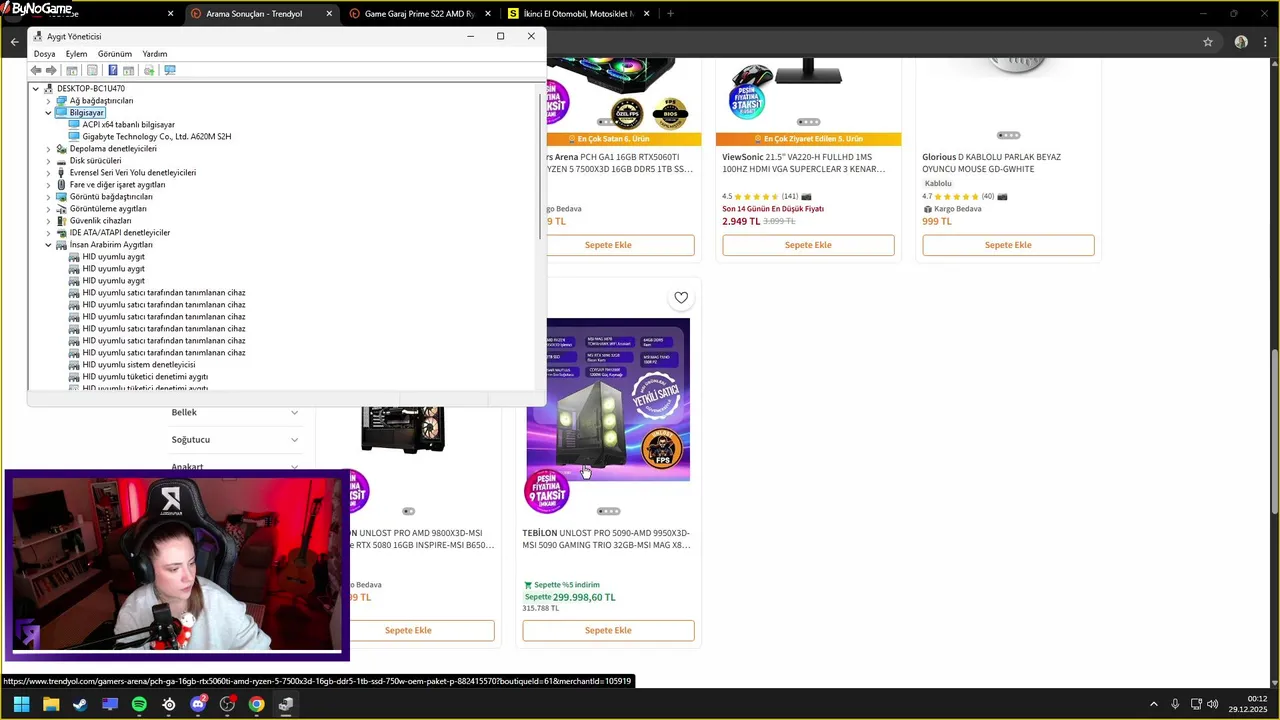Viewport: 1280px width, 720px height.
Task: Add ViewSonic monitor to cart with Sepete Ekle
Action: click(808, 245)
